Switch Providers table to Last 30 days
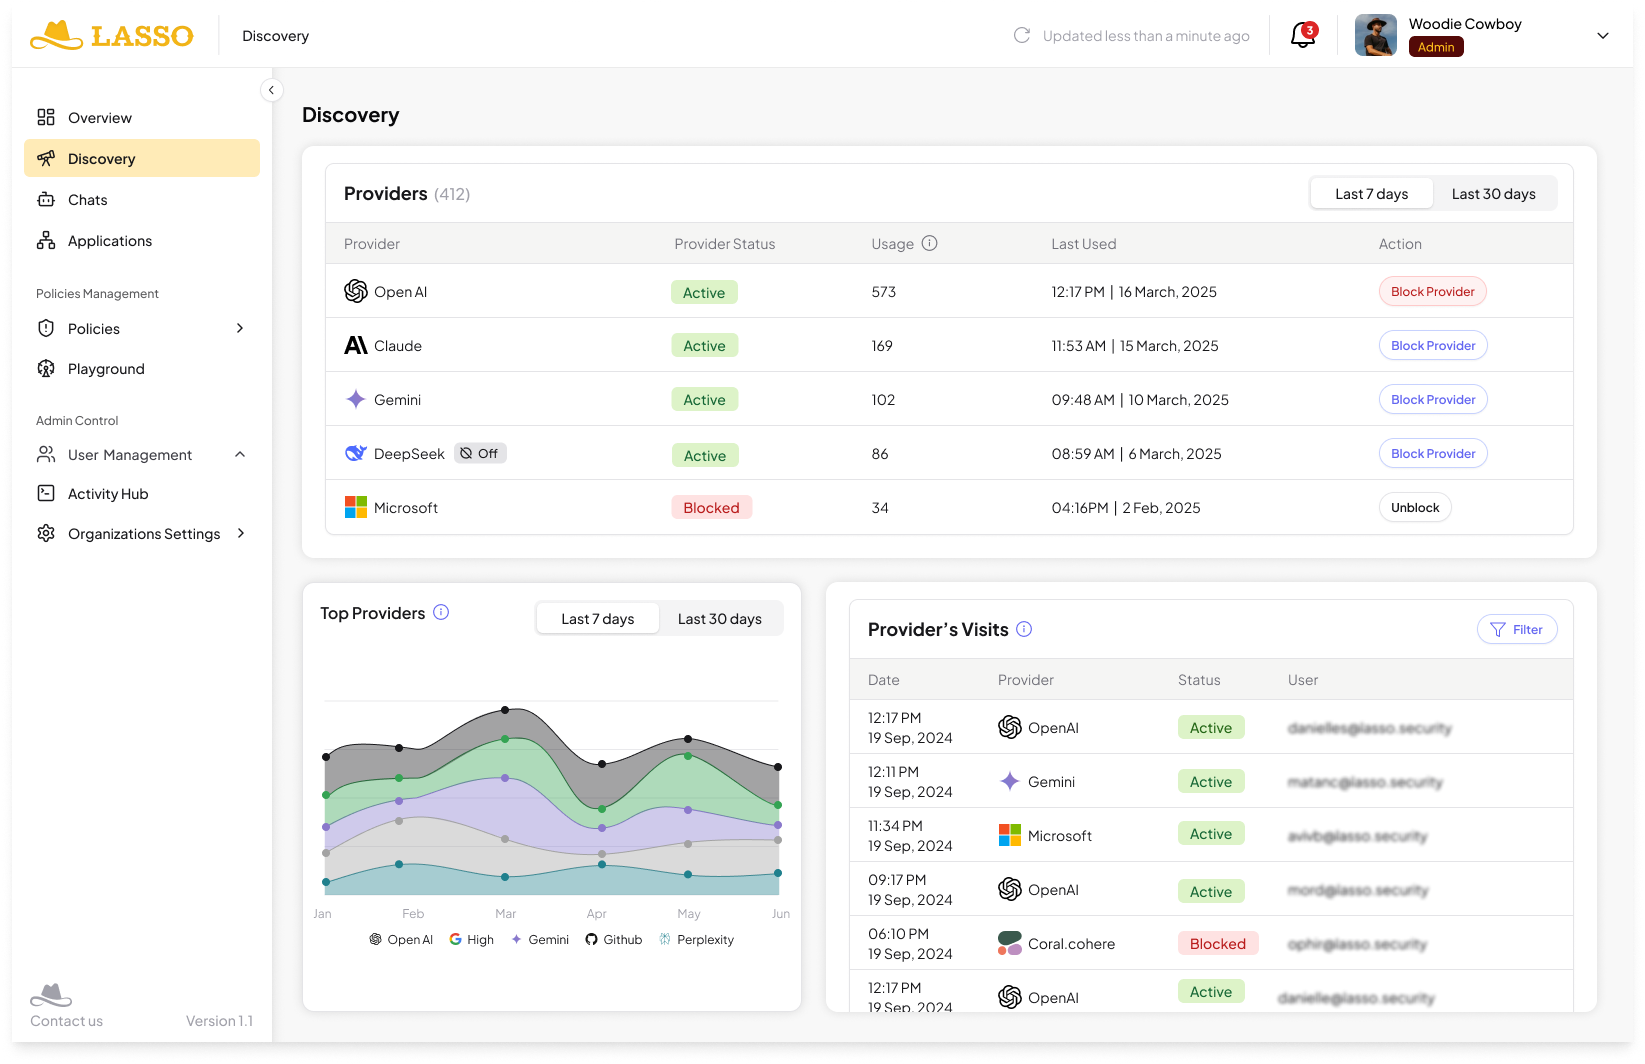This screenshot has width=1645, height=1064. coord(1493,194)
